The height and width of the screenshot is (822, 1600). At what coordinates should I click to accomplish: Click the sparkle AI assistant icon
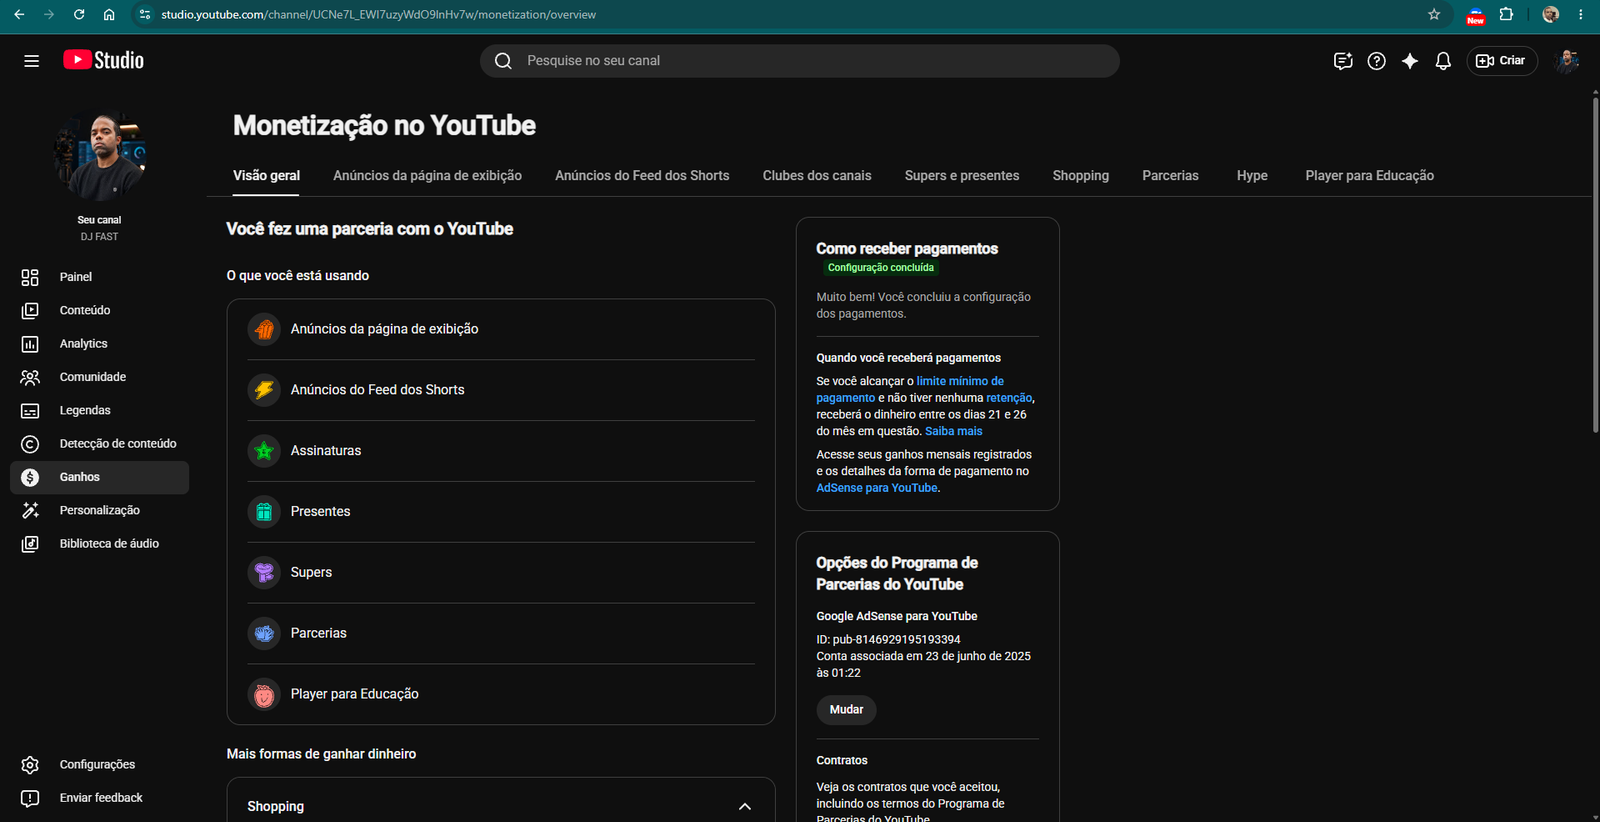coord(1410,61)
